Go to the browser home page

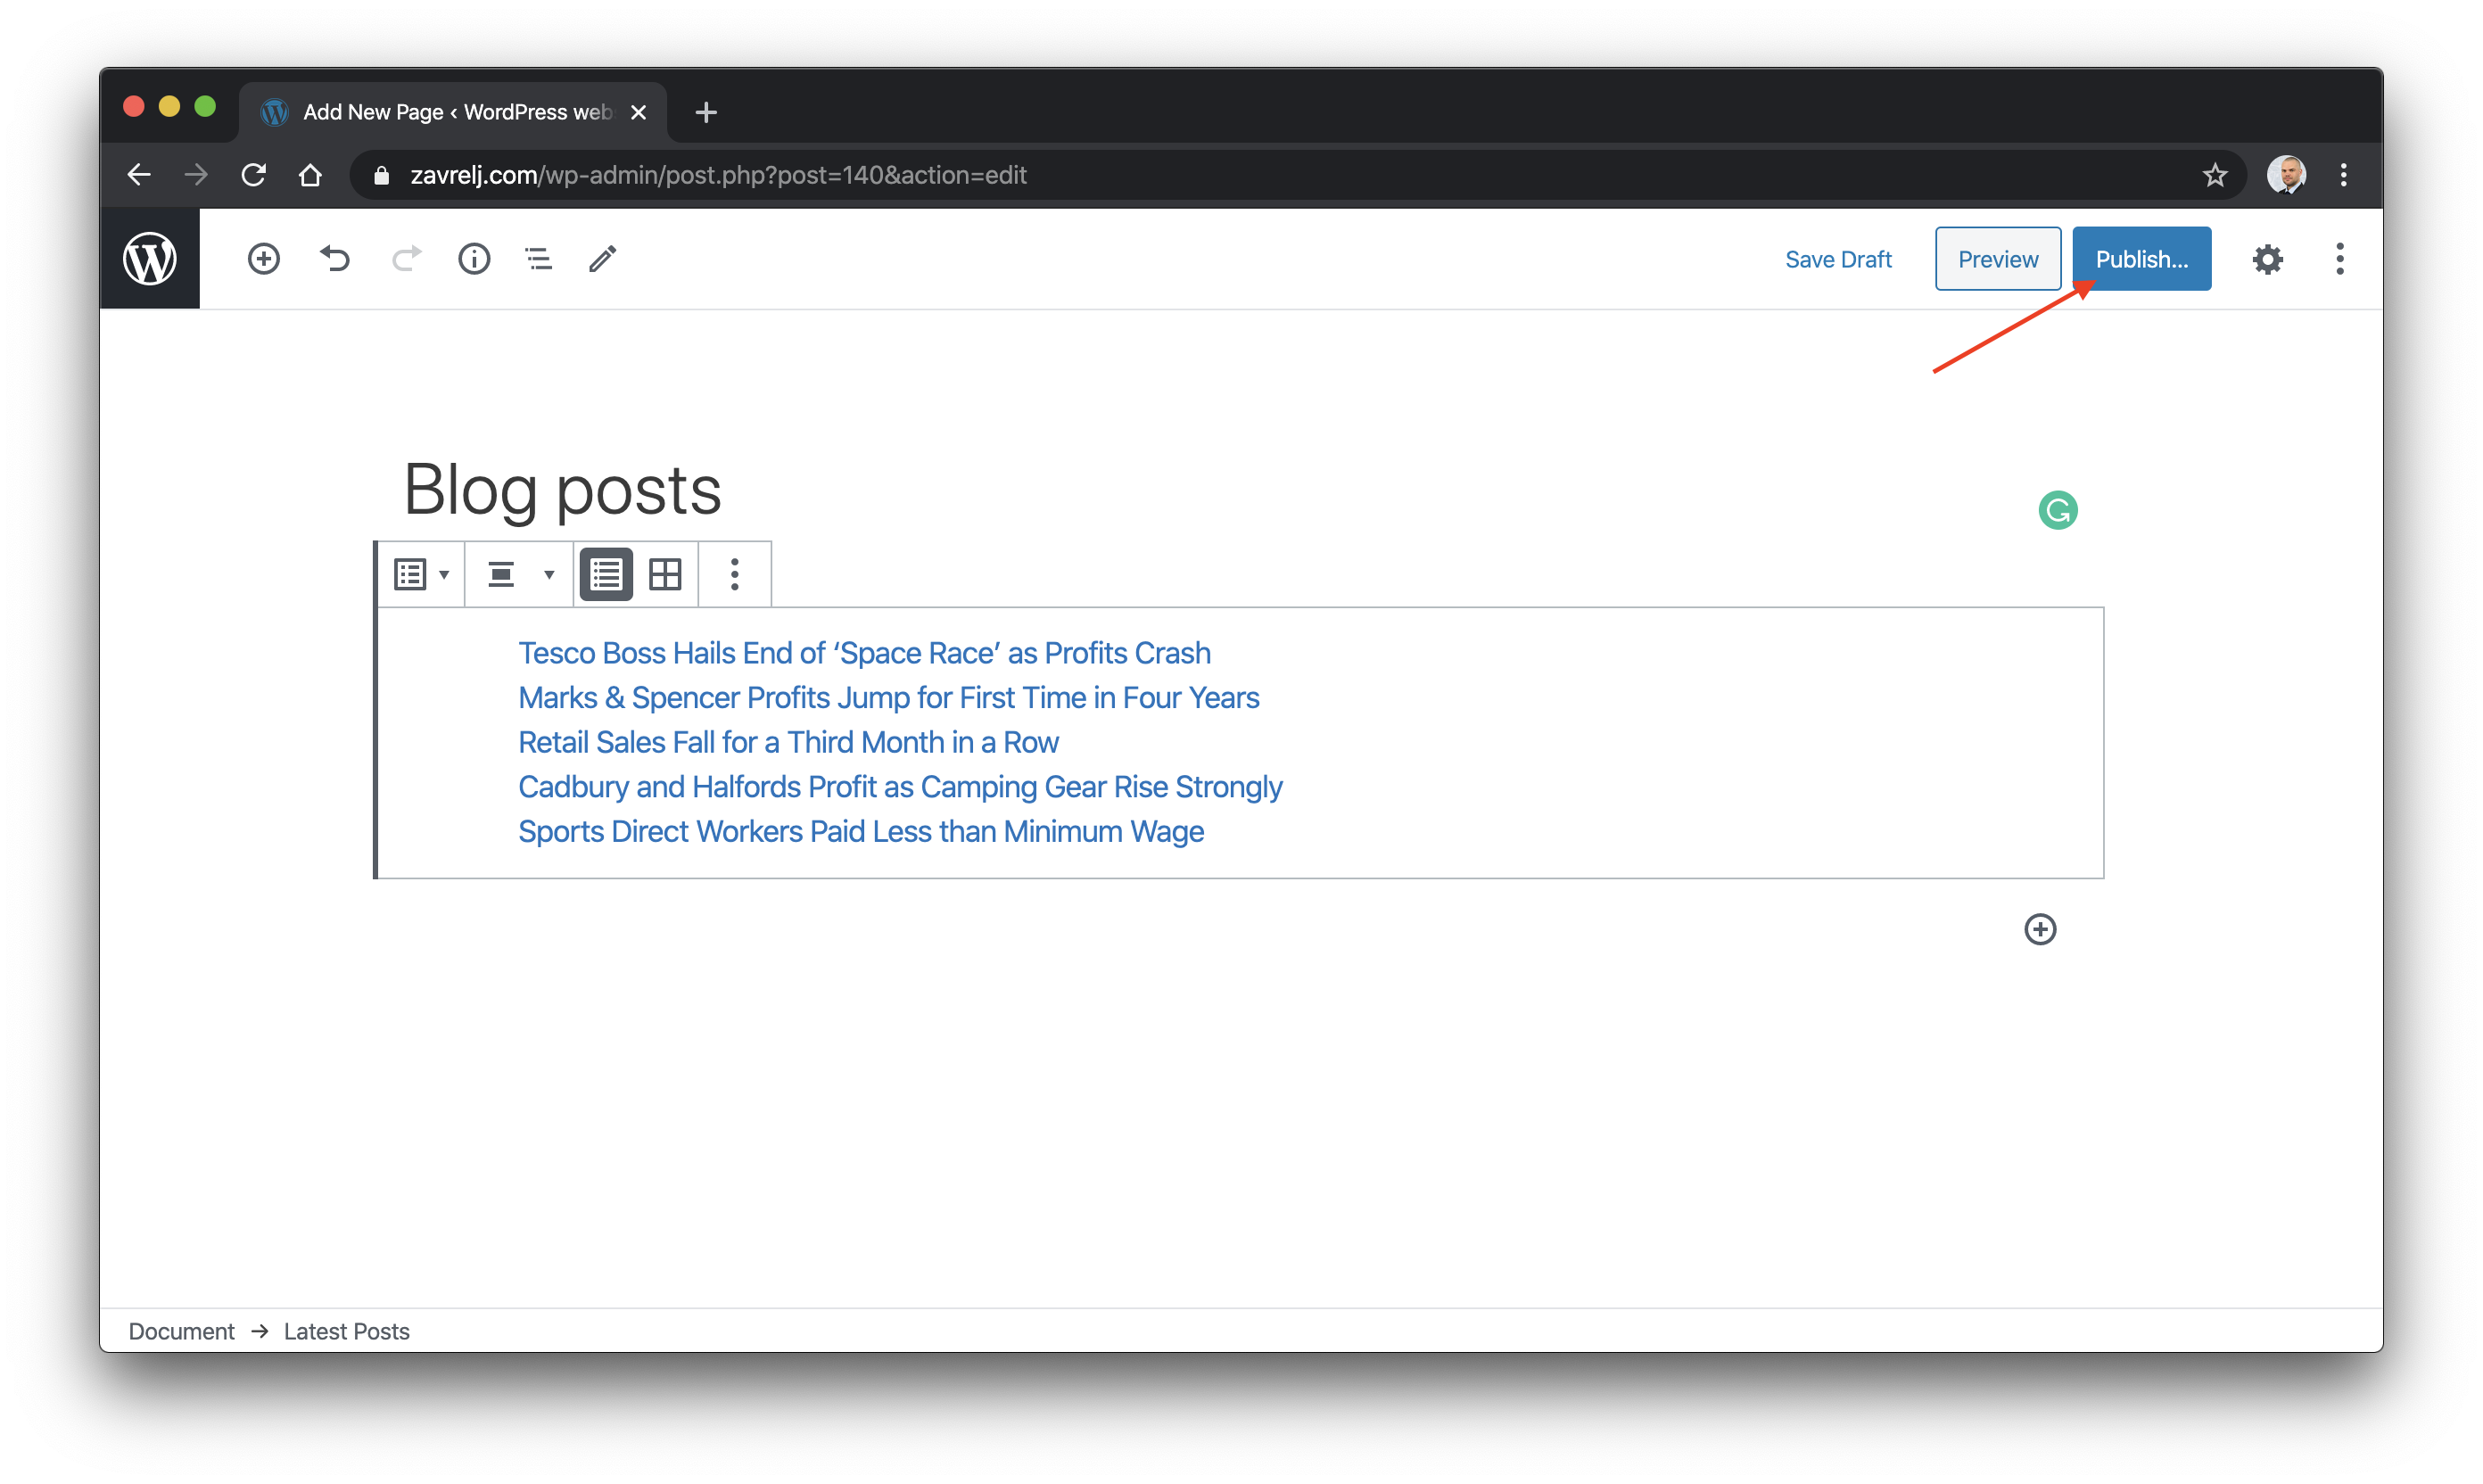[310, 175]
